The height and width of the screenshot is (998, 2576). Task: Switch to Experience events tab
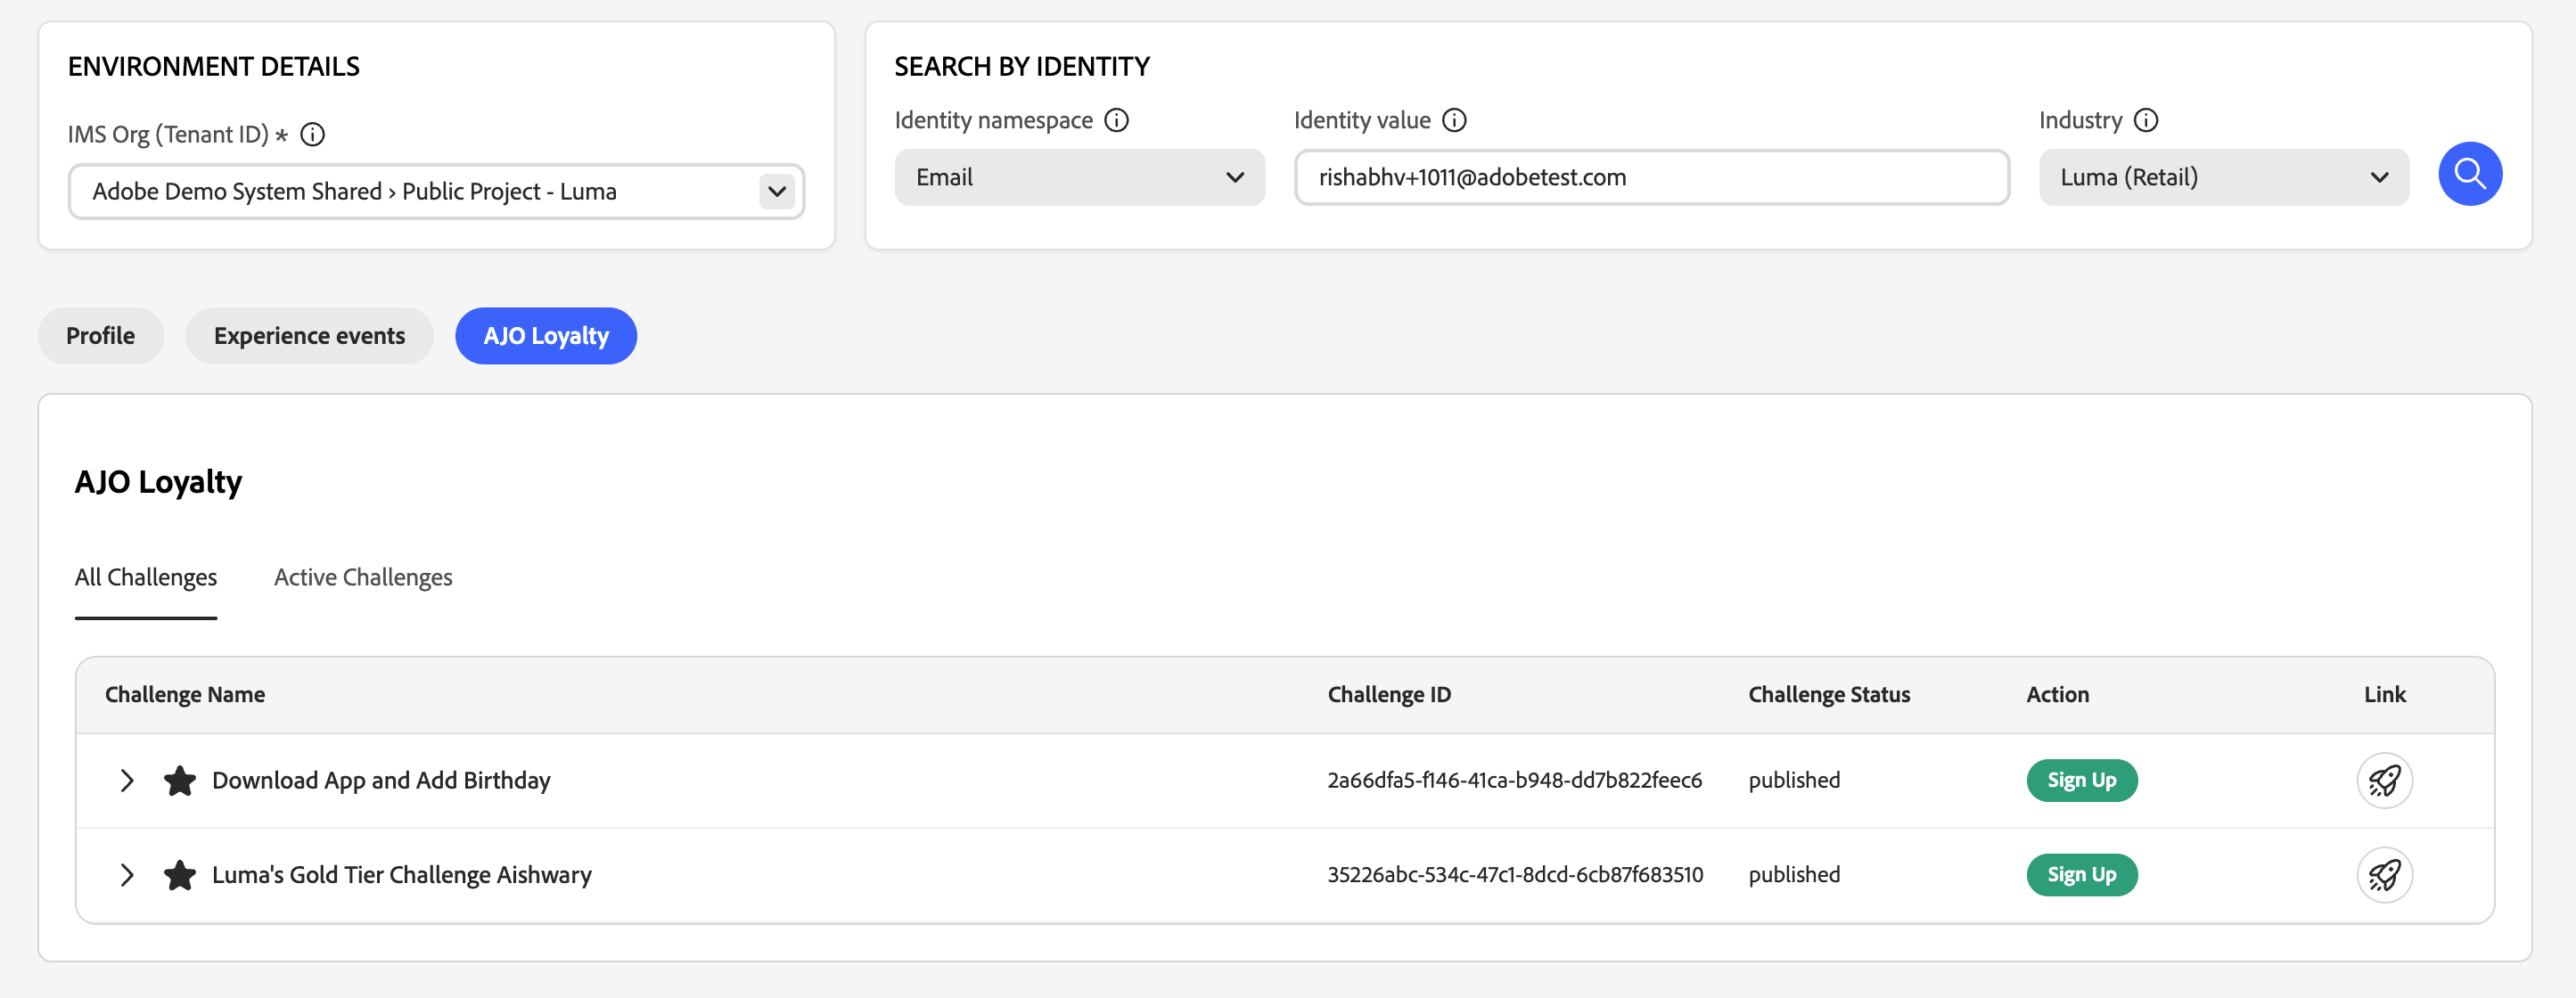pyautogui.click(x=309, y=336)
